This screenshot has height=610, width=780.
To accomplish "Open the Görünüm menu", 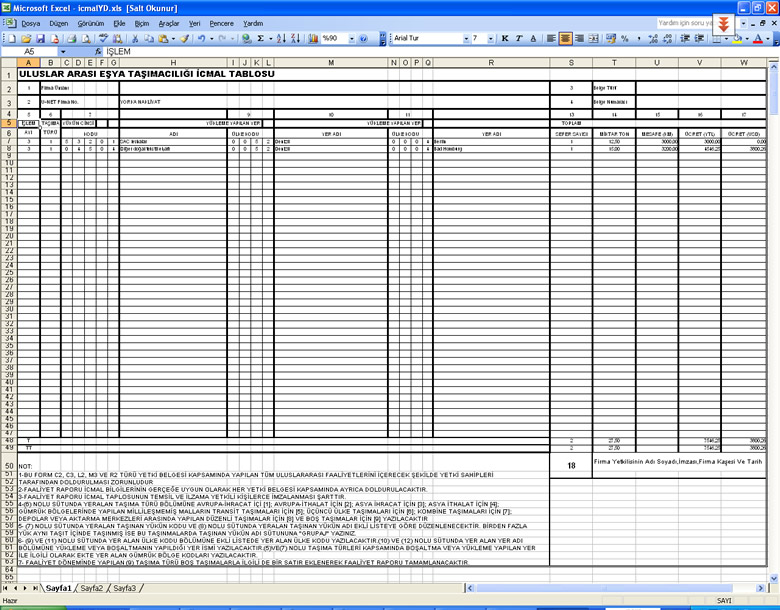I will (91, 23).
